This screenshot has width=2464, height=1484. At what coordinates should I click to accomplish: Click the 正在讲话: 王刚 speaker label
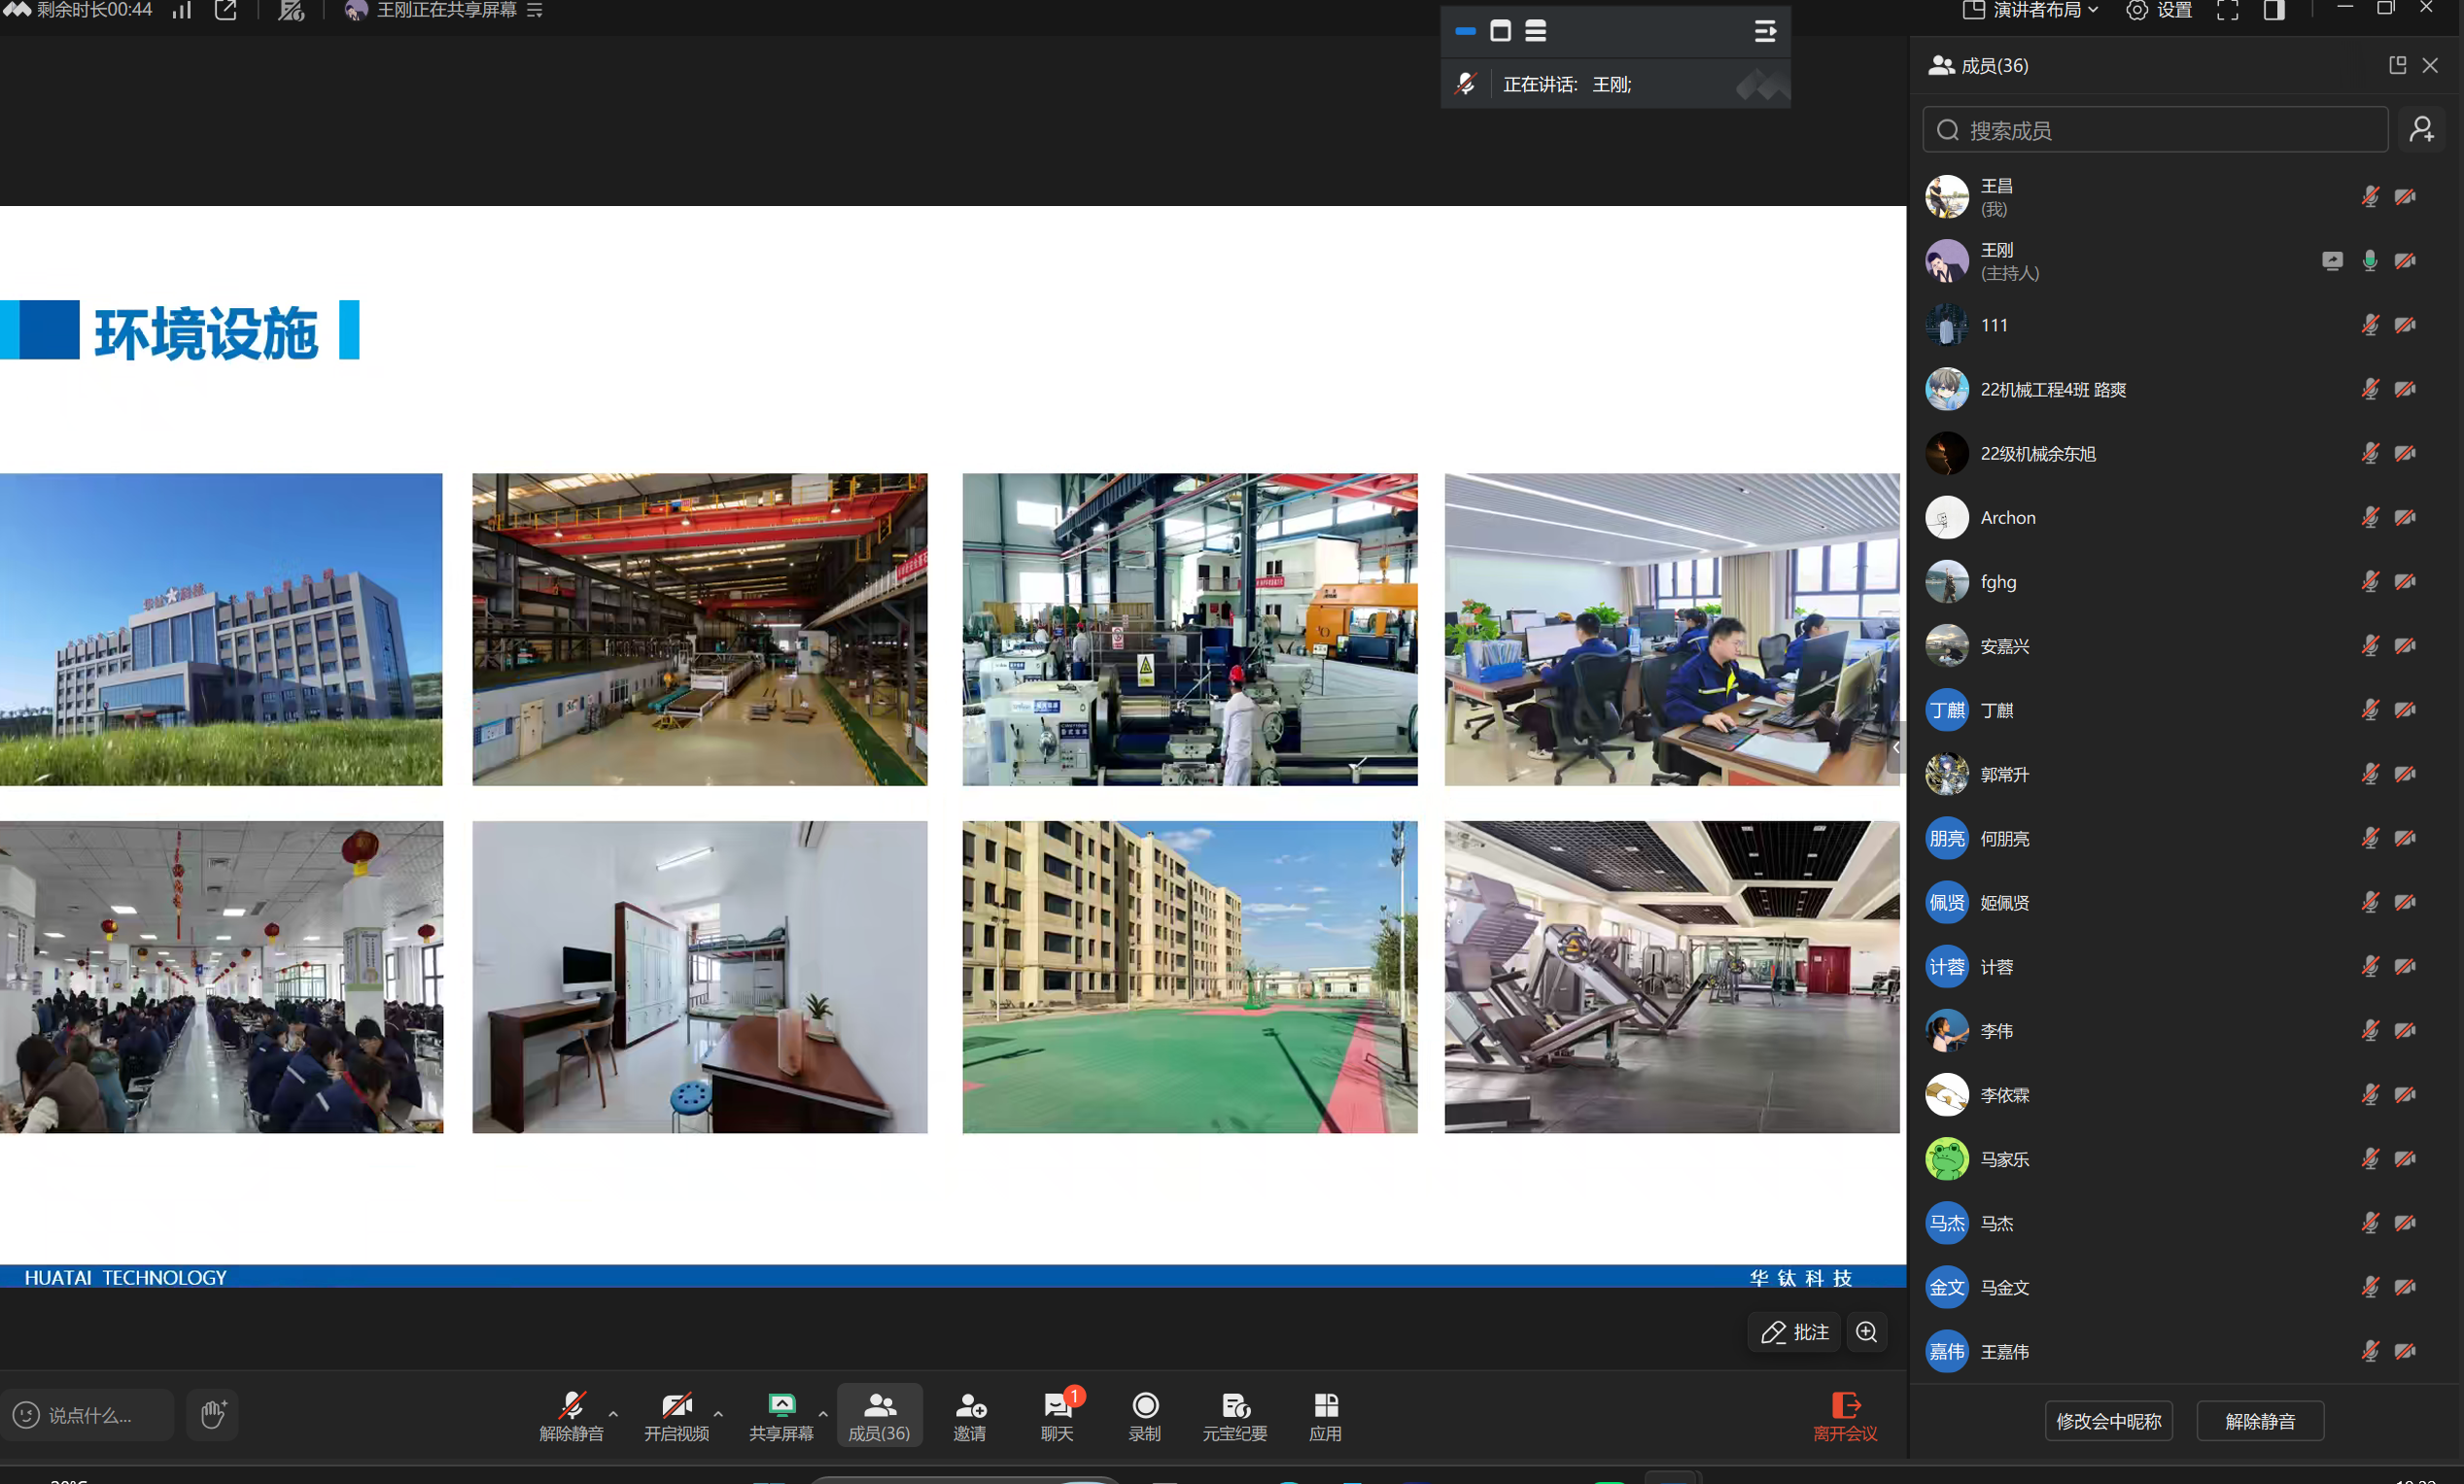coord(1567,85)
